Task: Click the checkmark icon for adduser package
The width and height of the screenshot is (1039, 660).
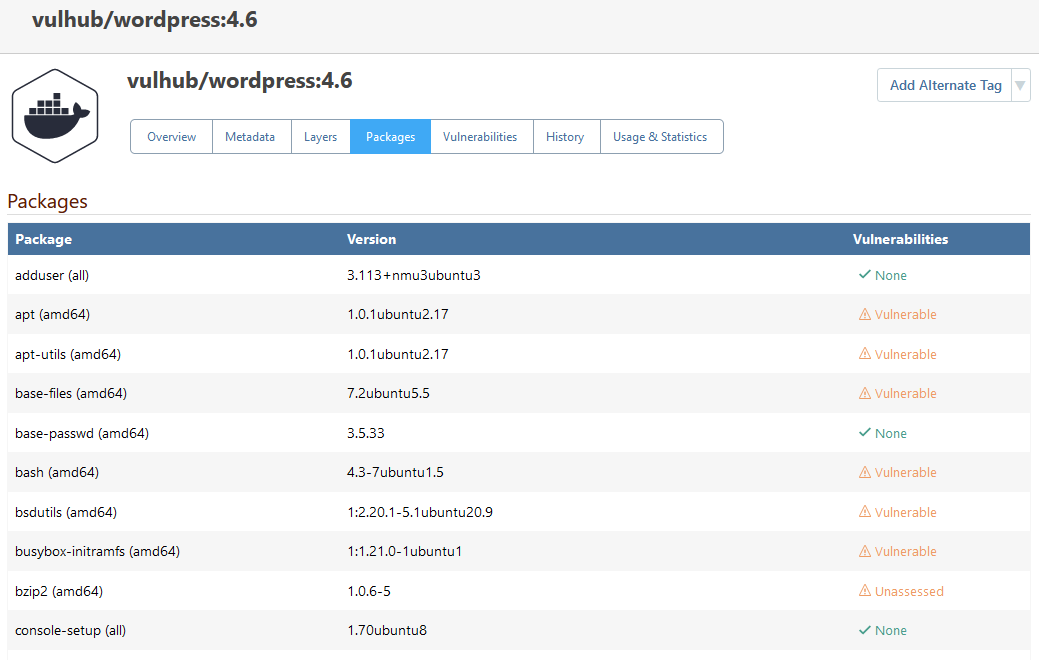Action: coord(864,275)
